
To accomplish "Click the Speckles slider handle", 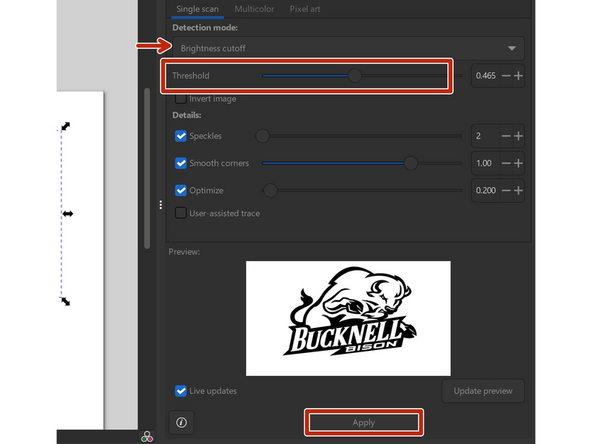I will coord(262,136).
